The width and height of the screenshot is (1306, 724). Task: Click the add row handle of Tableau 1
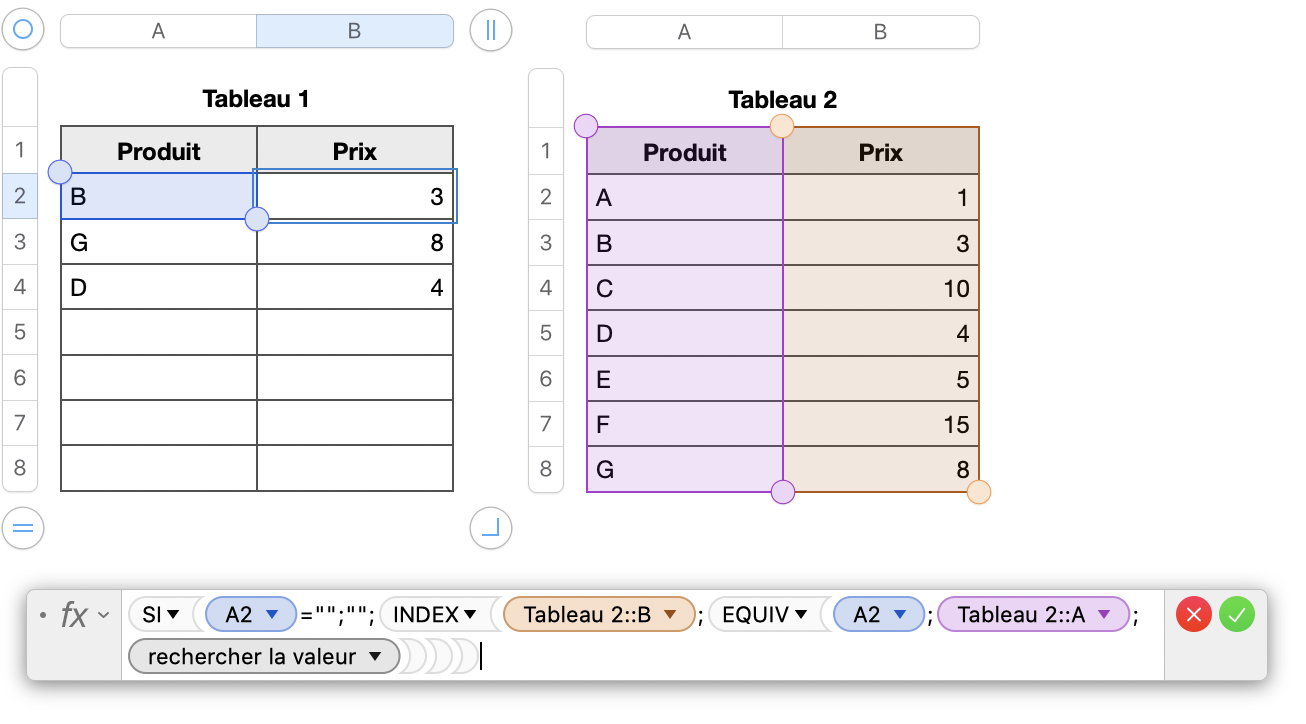click(x=23, y=527)
